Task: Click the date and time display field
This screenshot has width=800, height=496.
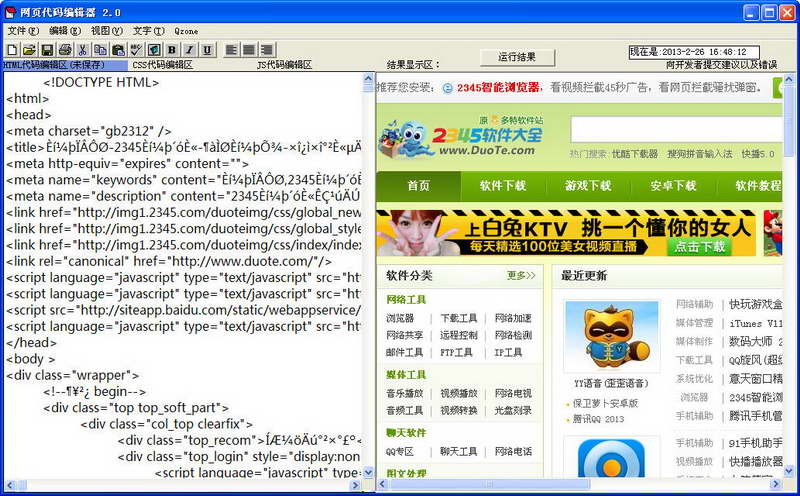Action: 694,52
